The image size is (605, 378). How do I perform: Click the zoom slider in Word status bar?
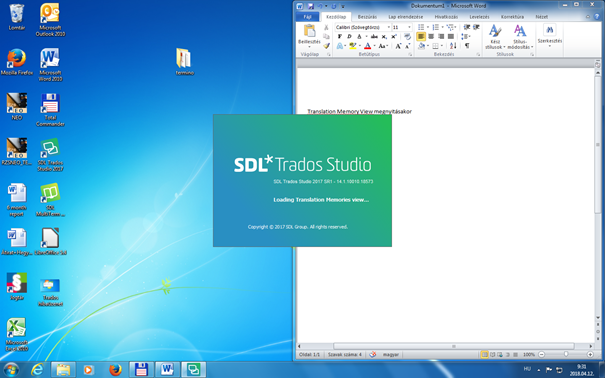pyautogui.click(x=566, y=354)
